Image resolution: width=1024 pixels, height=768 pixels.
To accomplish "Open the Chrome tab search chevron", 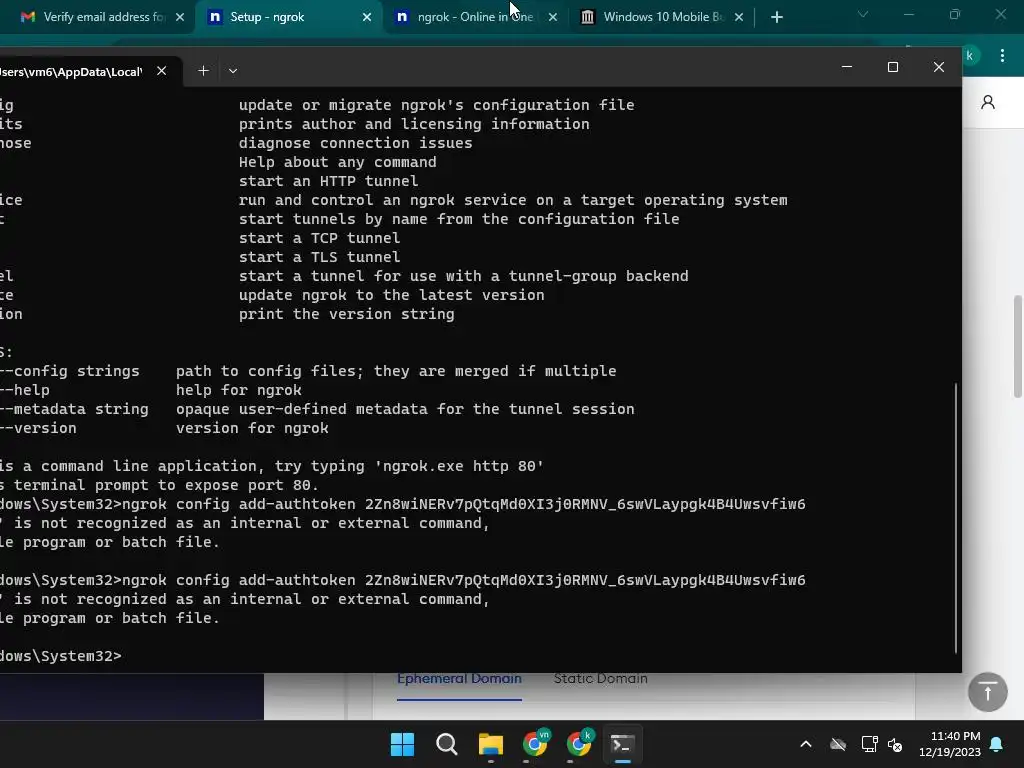I will [863, 14].
